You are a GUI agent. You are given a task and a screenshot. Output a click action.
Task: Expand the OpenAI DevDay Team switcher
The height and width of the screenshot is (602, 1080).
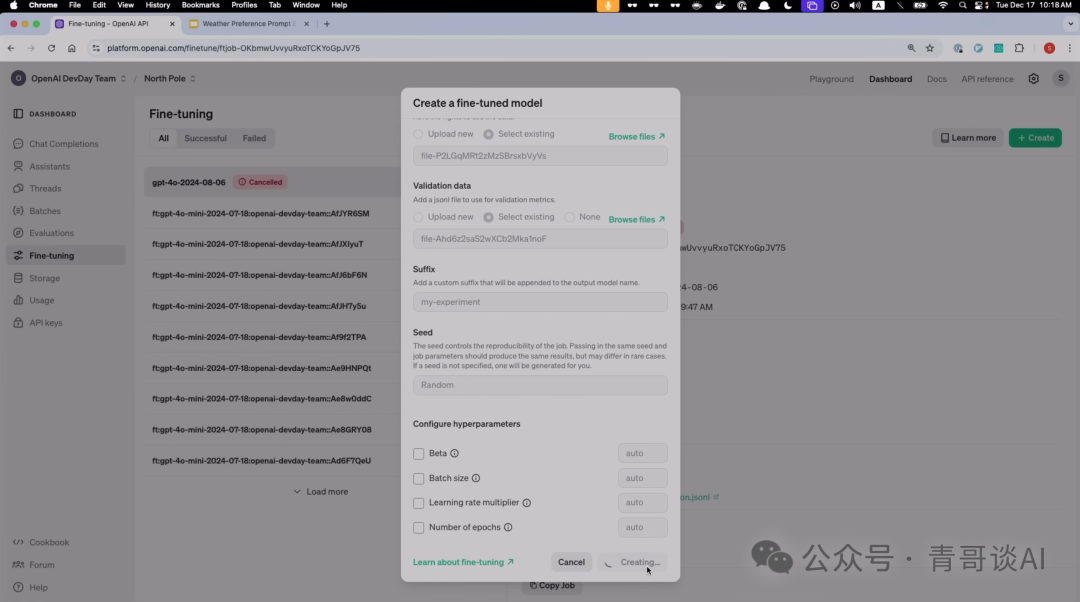point(72,79)
